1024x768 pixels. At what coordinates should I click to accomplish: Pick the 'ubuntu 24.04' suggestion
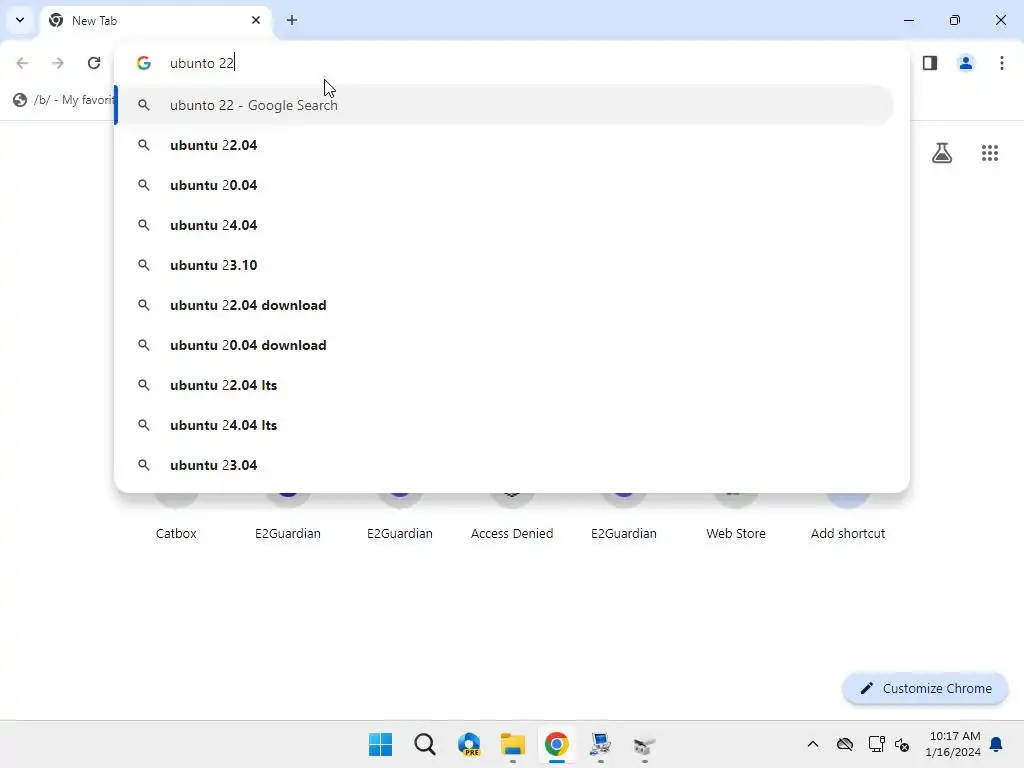504,225
